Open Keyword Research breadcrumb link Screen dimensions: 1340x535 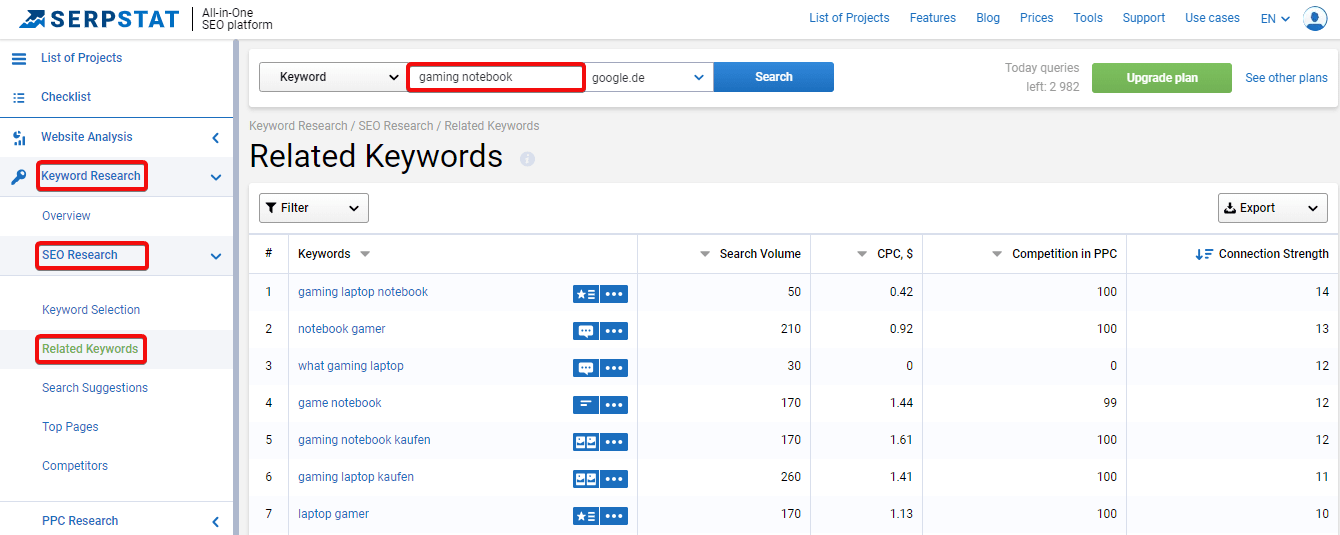click(x=298, y=126)
